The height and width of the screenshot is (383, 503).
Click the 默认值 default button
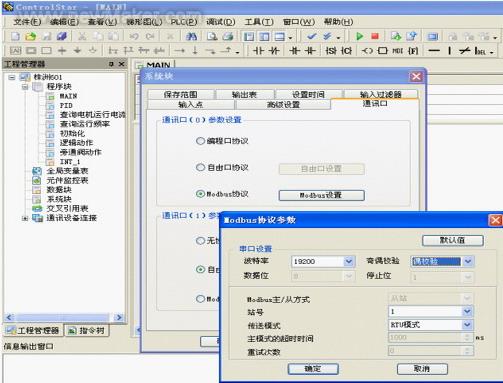[x=453, y=240]
